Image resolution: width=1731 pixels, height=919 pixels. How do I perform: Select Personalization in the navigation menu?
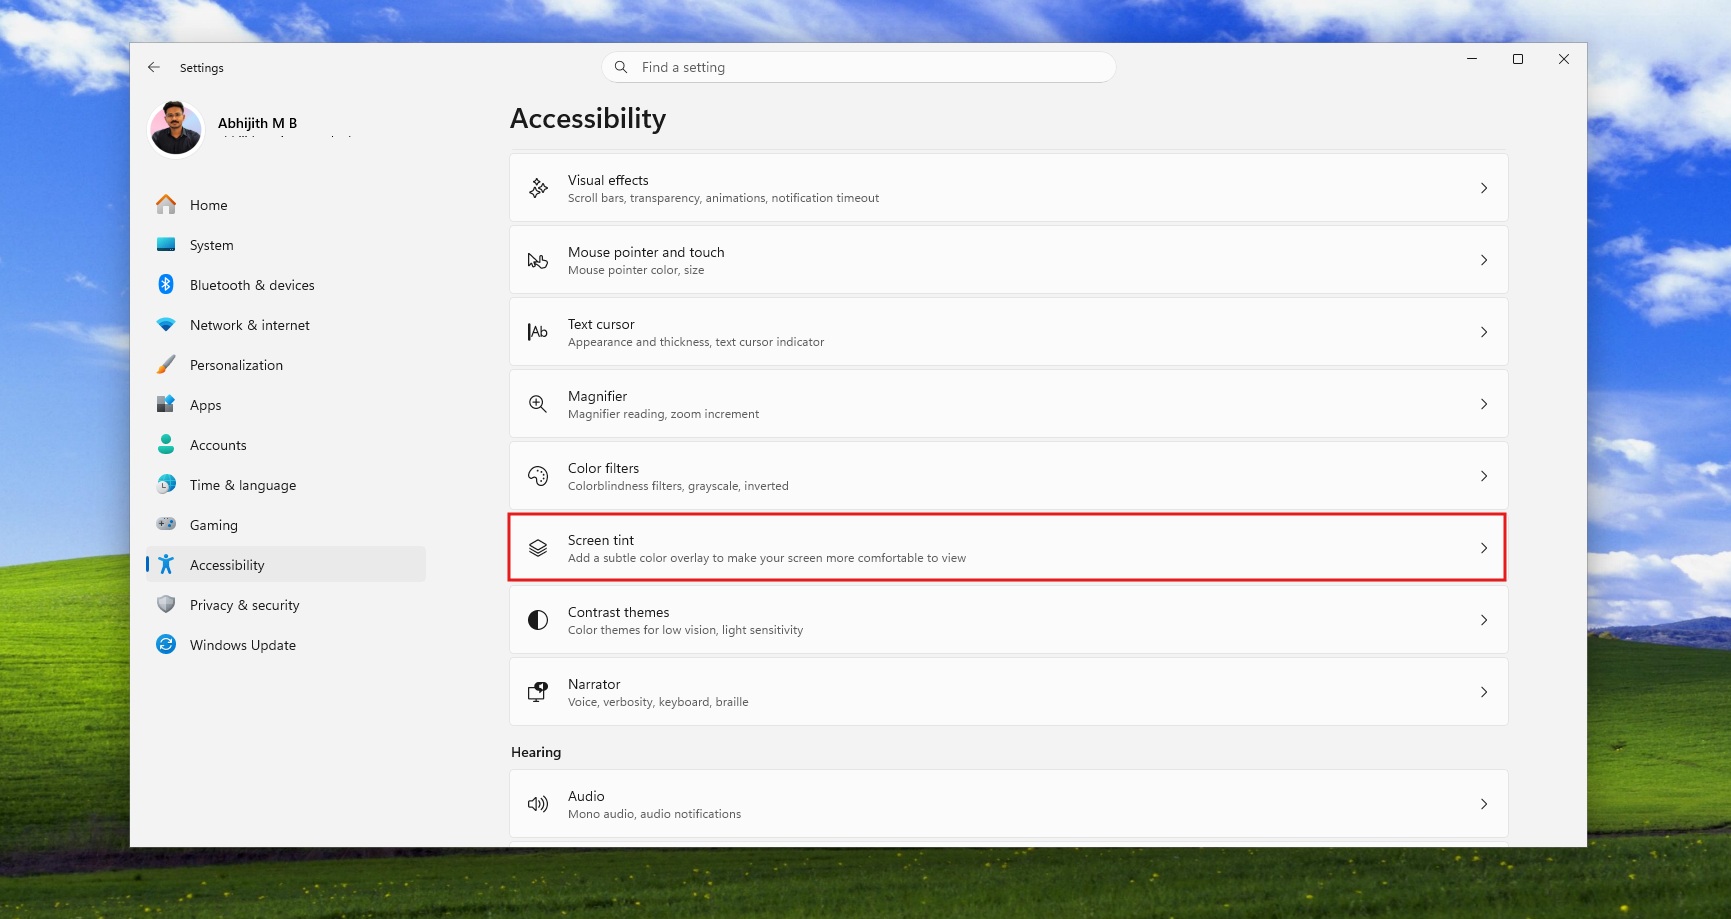236,364
